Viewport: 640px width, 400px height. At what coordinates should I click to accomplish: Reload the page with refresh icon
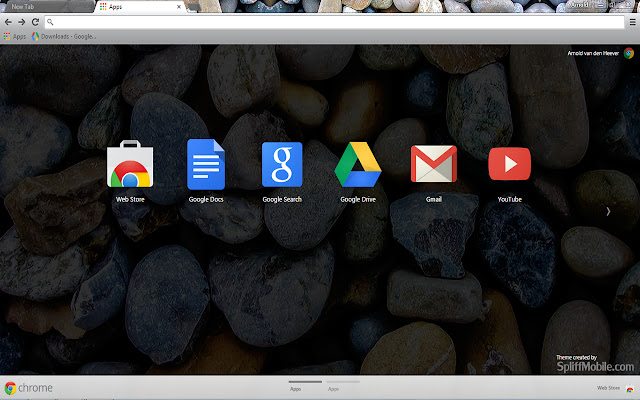coord(36,22)
